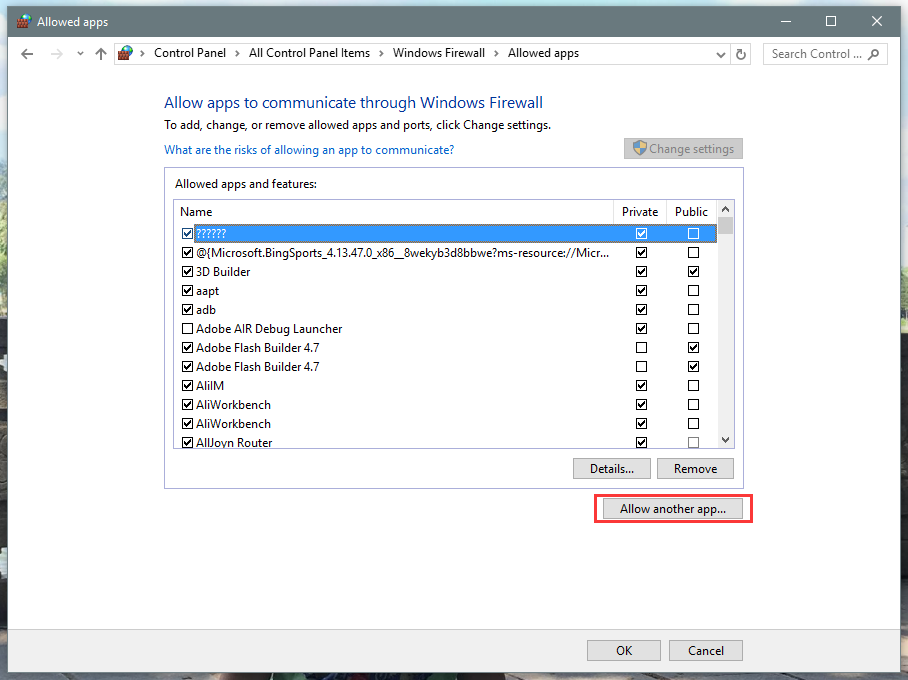908x680 pixels.
Task: Toggle Private checkbox for Adobe AIR Debug Launcher
Action: [641, 328]
